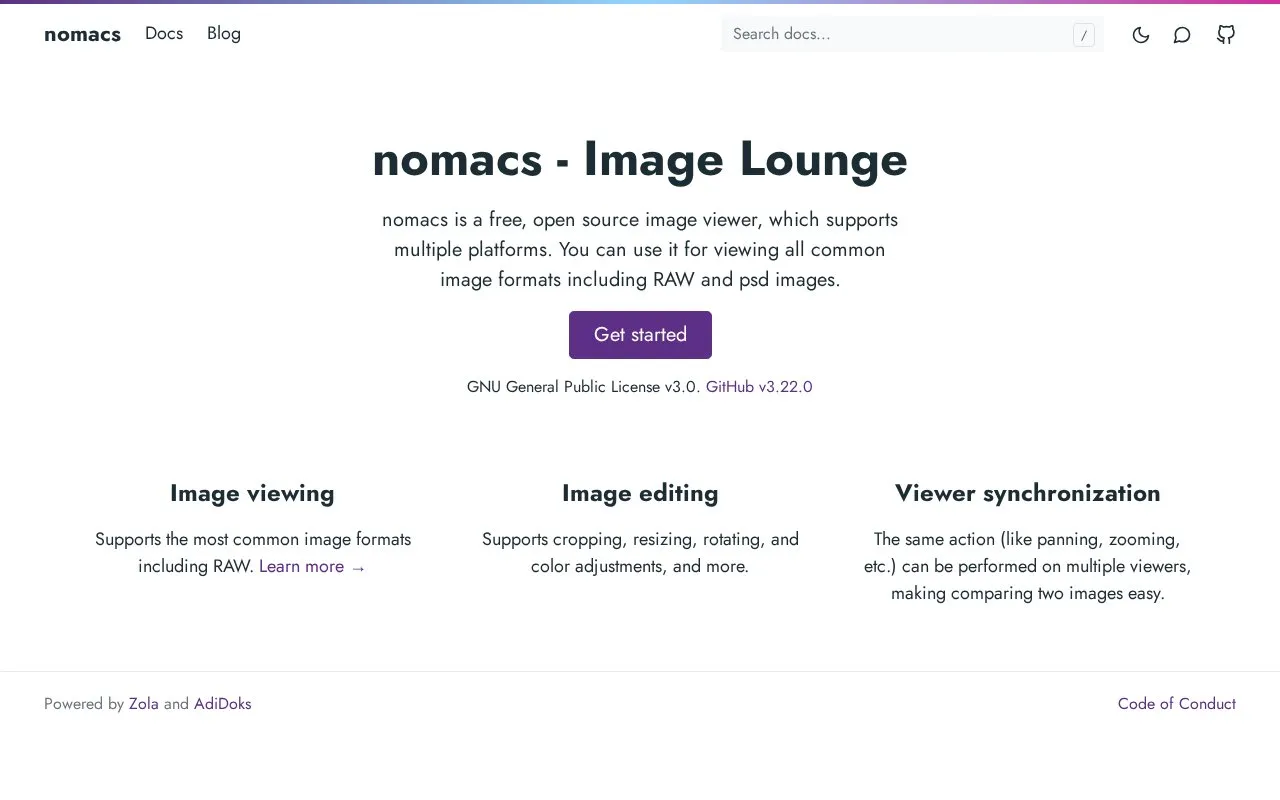Click the Image editing heading
The image size is (1280, 800).
[x=640, y=493]
